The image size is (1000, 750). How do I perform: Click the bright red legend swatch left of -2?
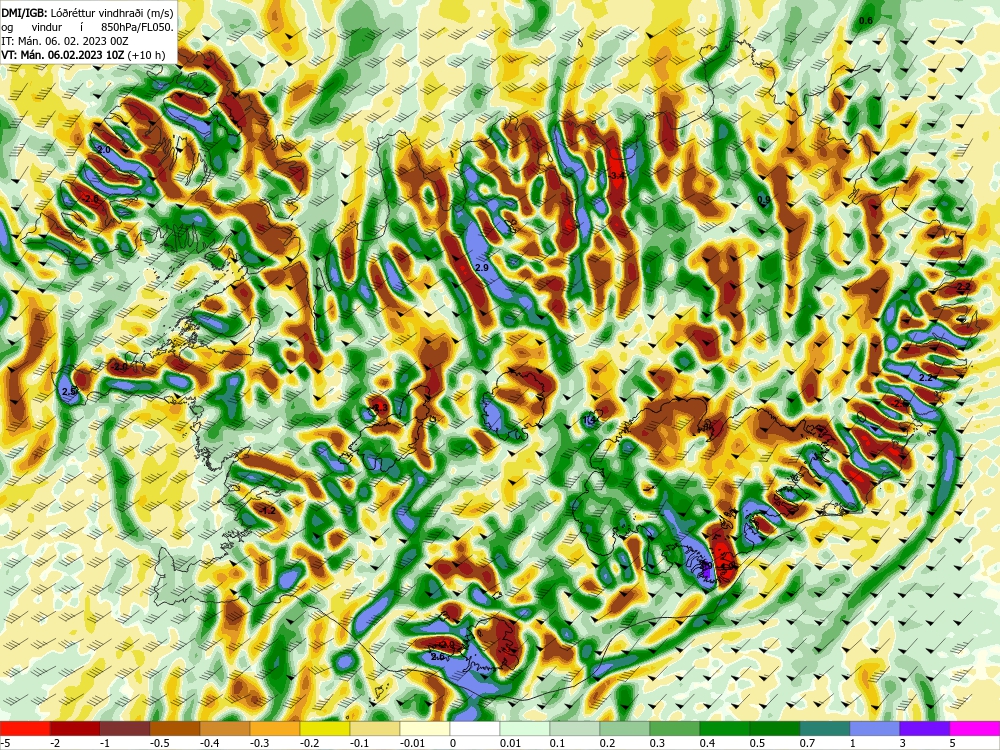point(25,728)
